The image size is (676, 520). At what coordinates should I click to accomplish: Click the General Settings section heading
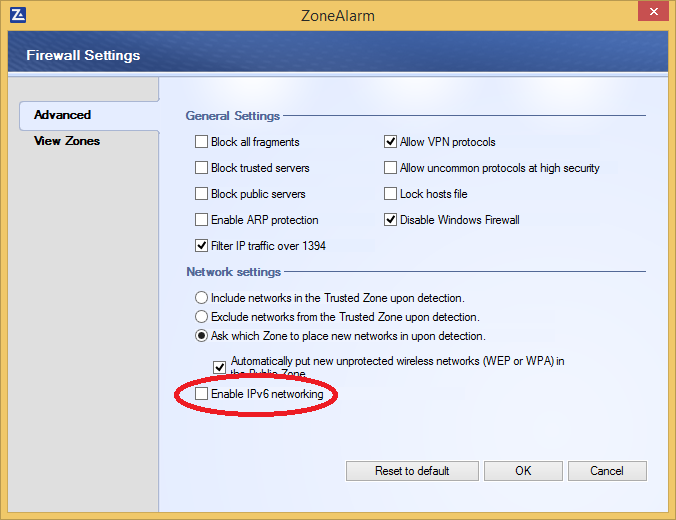pyautogui.click(x=233, y=116)
